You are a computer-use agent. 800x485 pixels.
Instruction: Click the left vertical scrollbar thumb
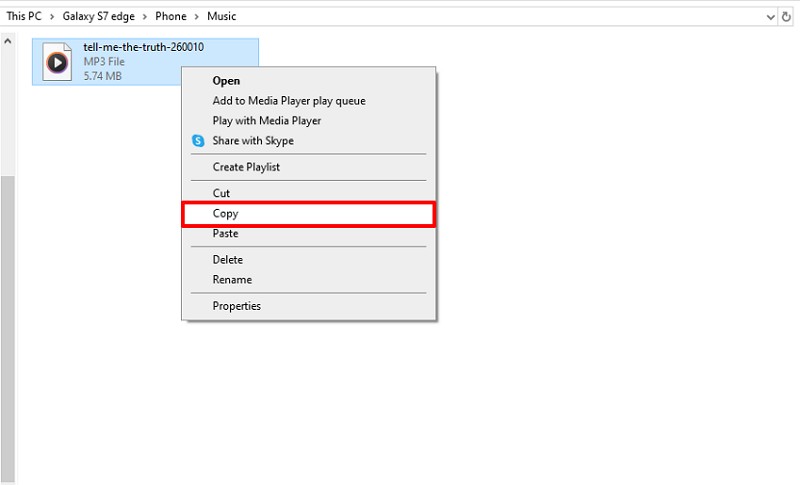(8, 329)
